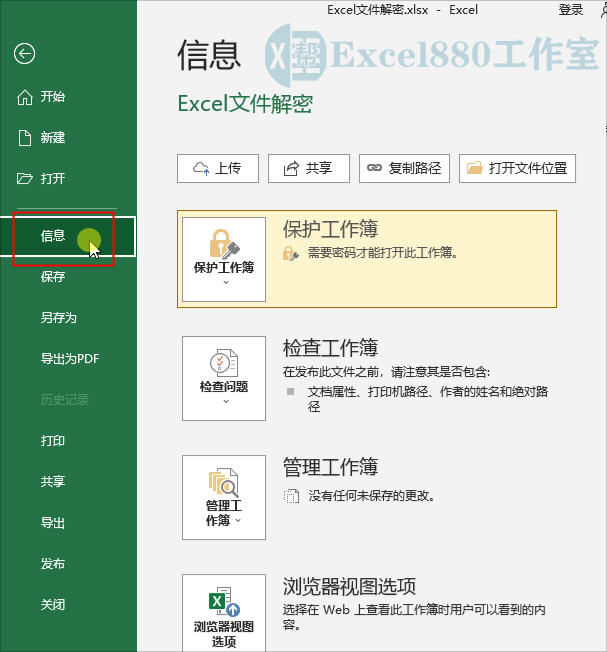Click the back arrow circle icon
Screen dimensions: 607x652
[24, 54]
